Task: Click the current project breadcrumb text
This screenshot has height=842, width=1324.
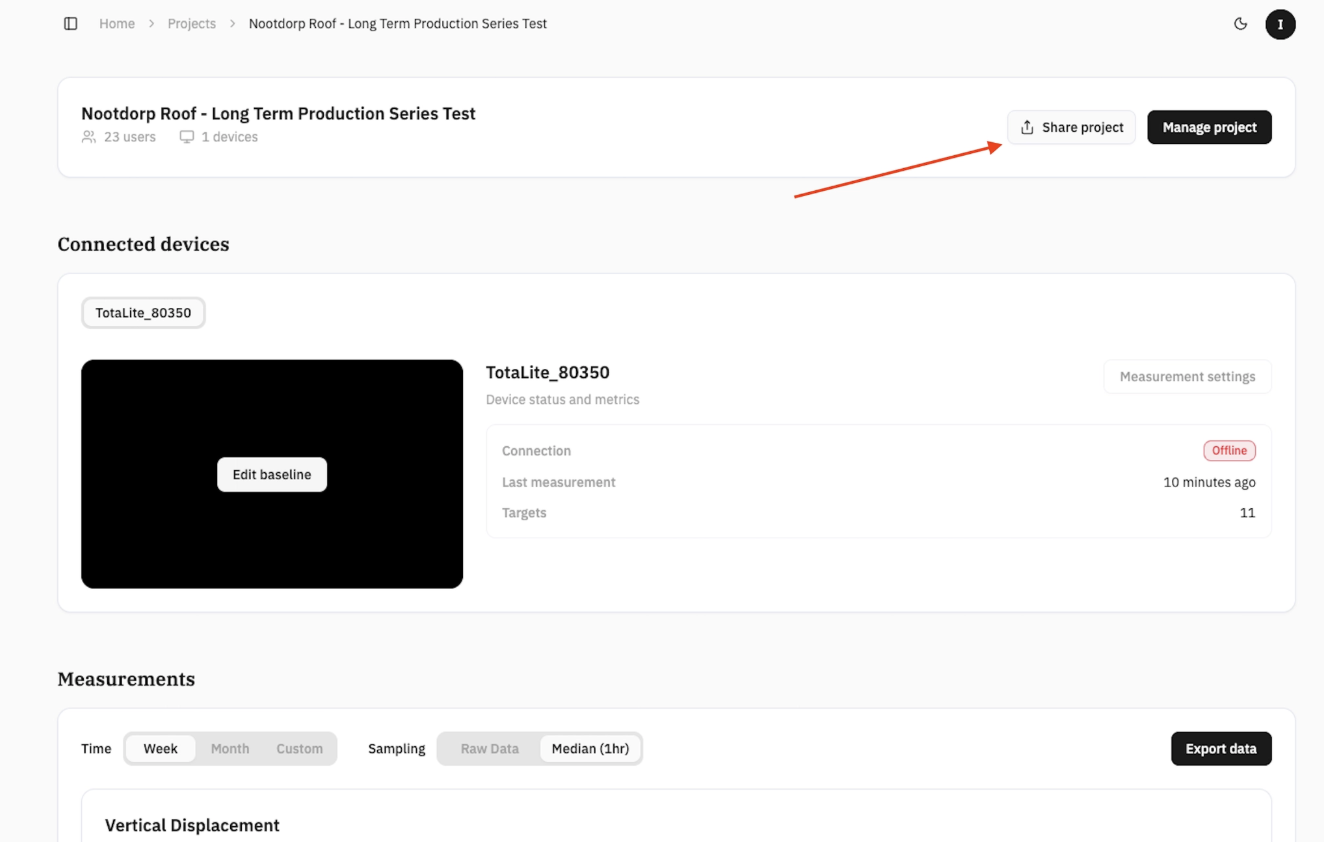Action: (x=398, y=24)
